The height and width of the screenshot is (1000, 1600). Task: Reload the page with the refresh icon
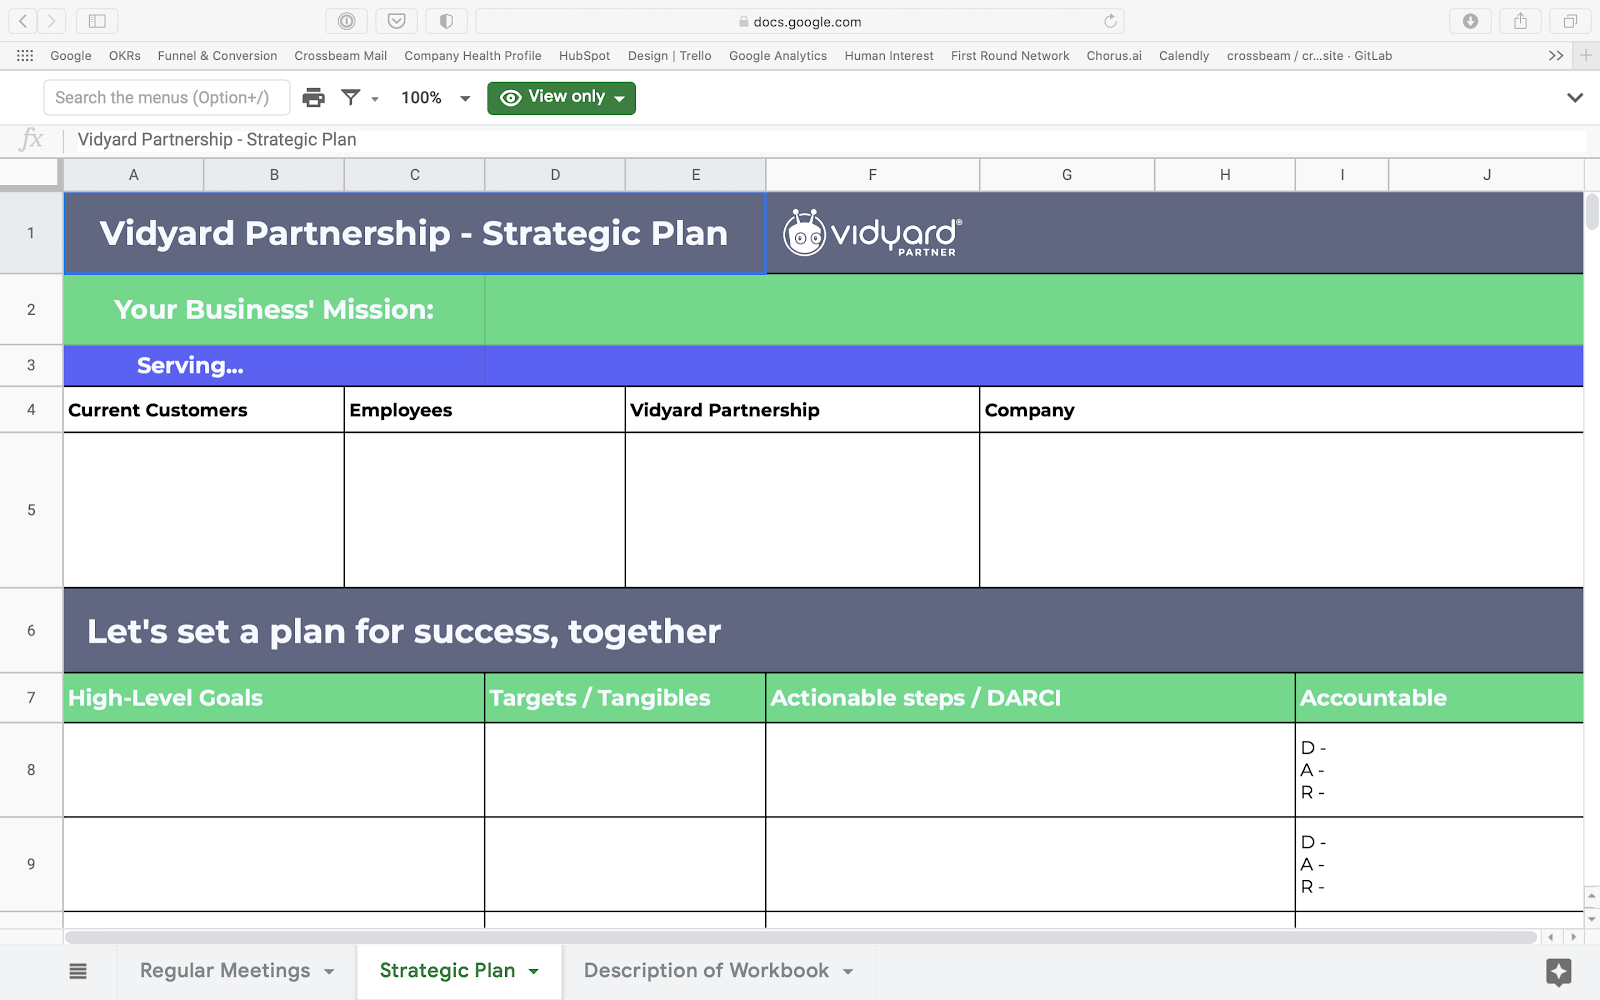tap(1110, 21)
